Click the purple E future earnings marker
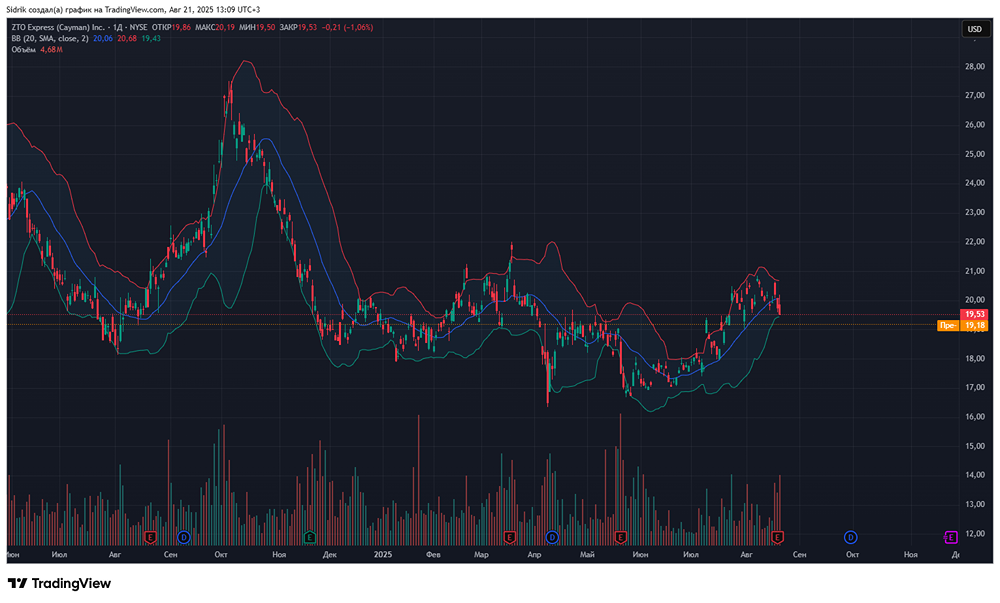 [x=950, y=537]
